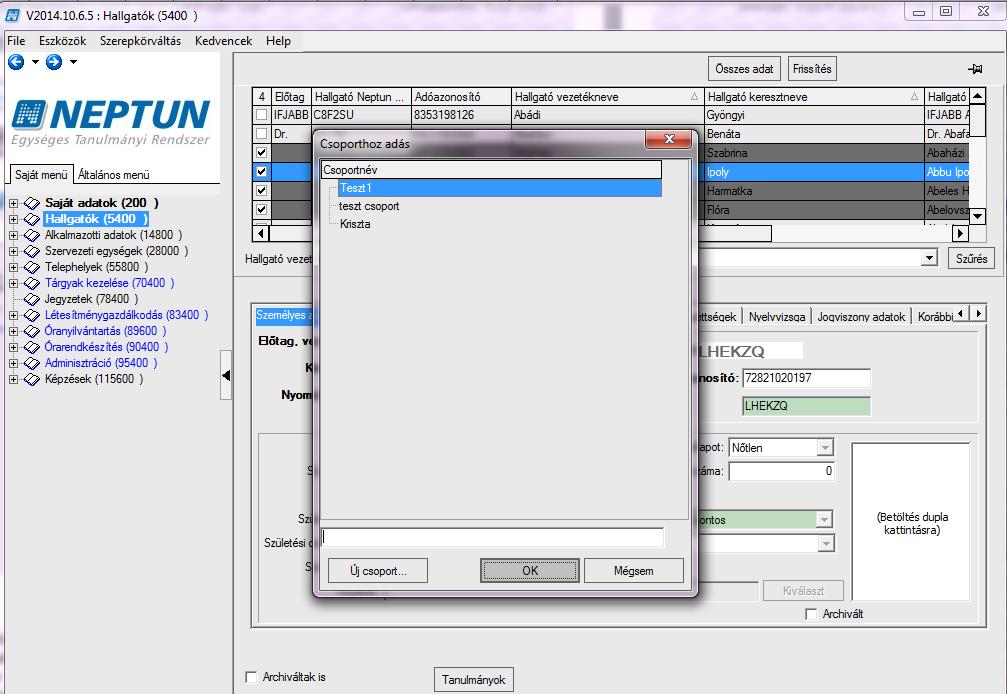Click the Hallgató keresztneve column header

coord(814,97)
